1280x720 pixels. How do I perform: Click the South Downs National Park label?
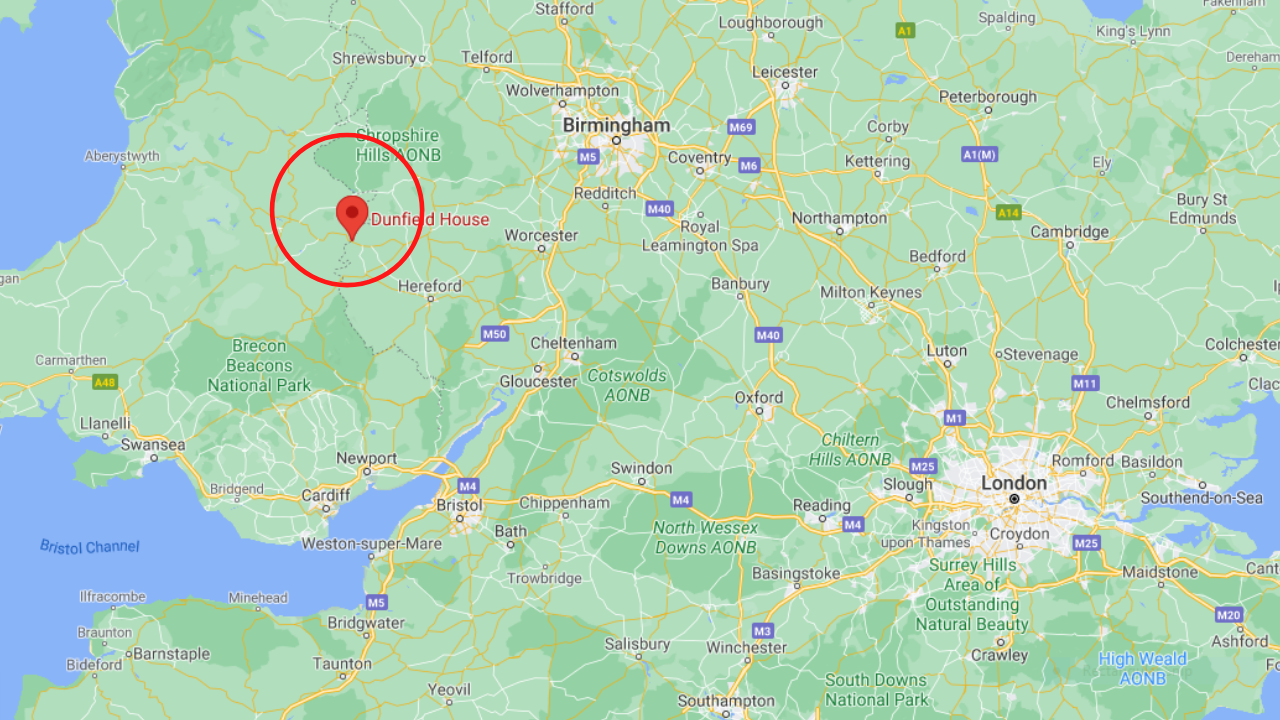[876, 690]
